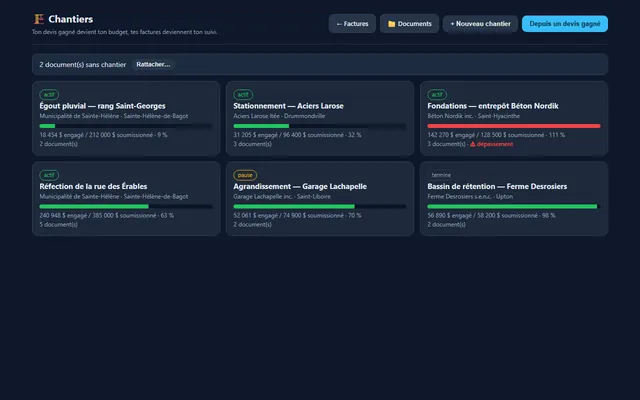This screenshot has height=400, width=640.
Task: Click '2 document(s)' in Égout pluvial card
Action: click(58, 144)
